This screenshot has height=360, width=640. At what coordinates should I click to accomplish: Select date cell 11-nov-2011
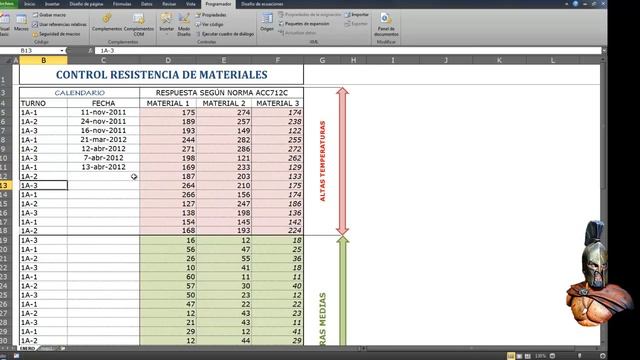tap(103, 112)
